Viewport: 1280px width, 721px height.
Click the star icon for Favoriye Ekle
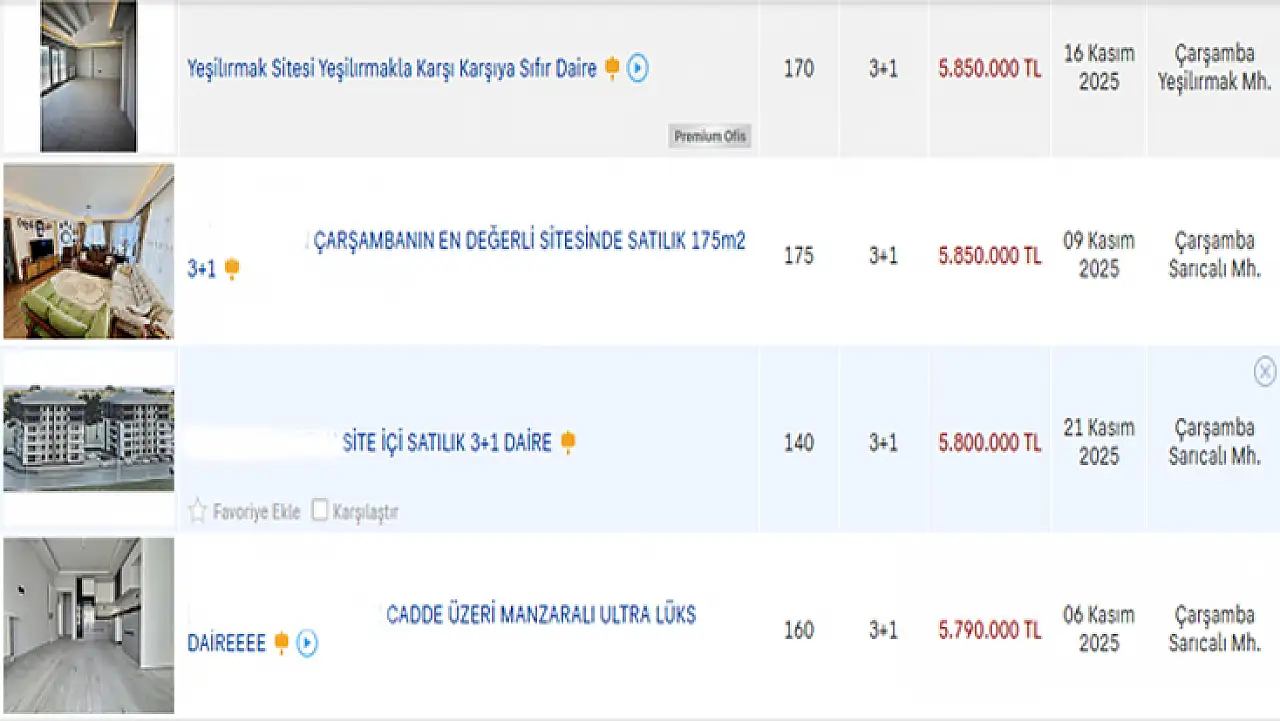(197, 511)
